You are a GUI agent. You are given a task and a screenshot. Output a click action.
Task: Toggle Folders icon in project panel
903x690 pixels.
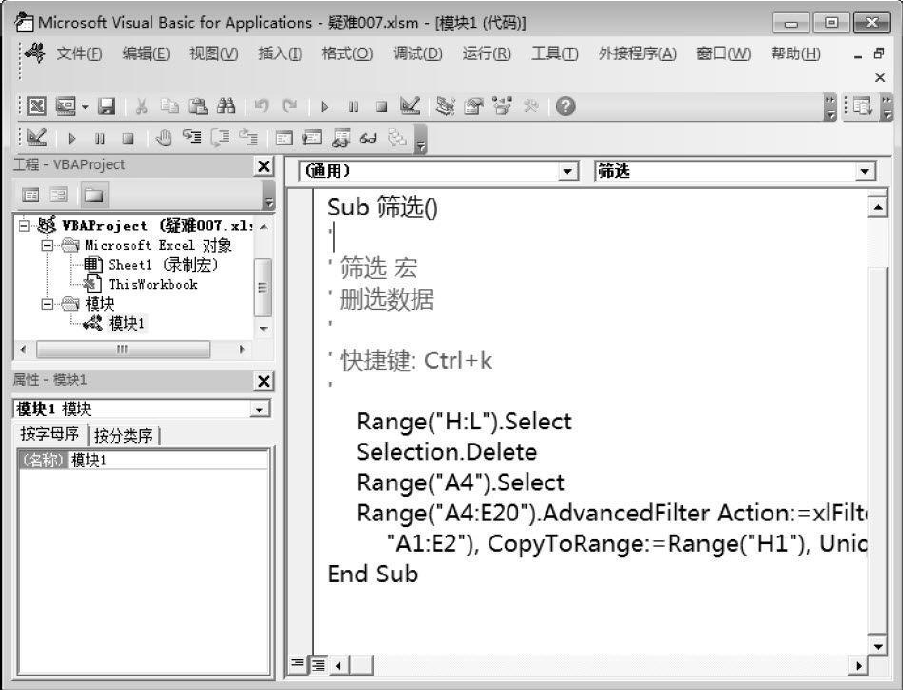94,195
